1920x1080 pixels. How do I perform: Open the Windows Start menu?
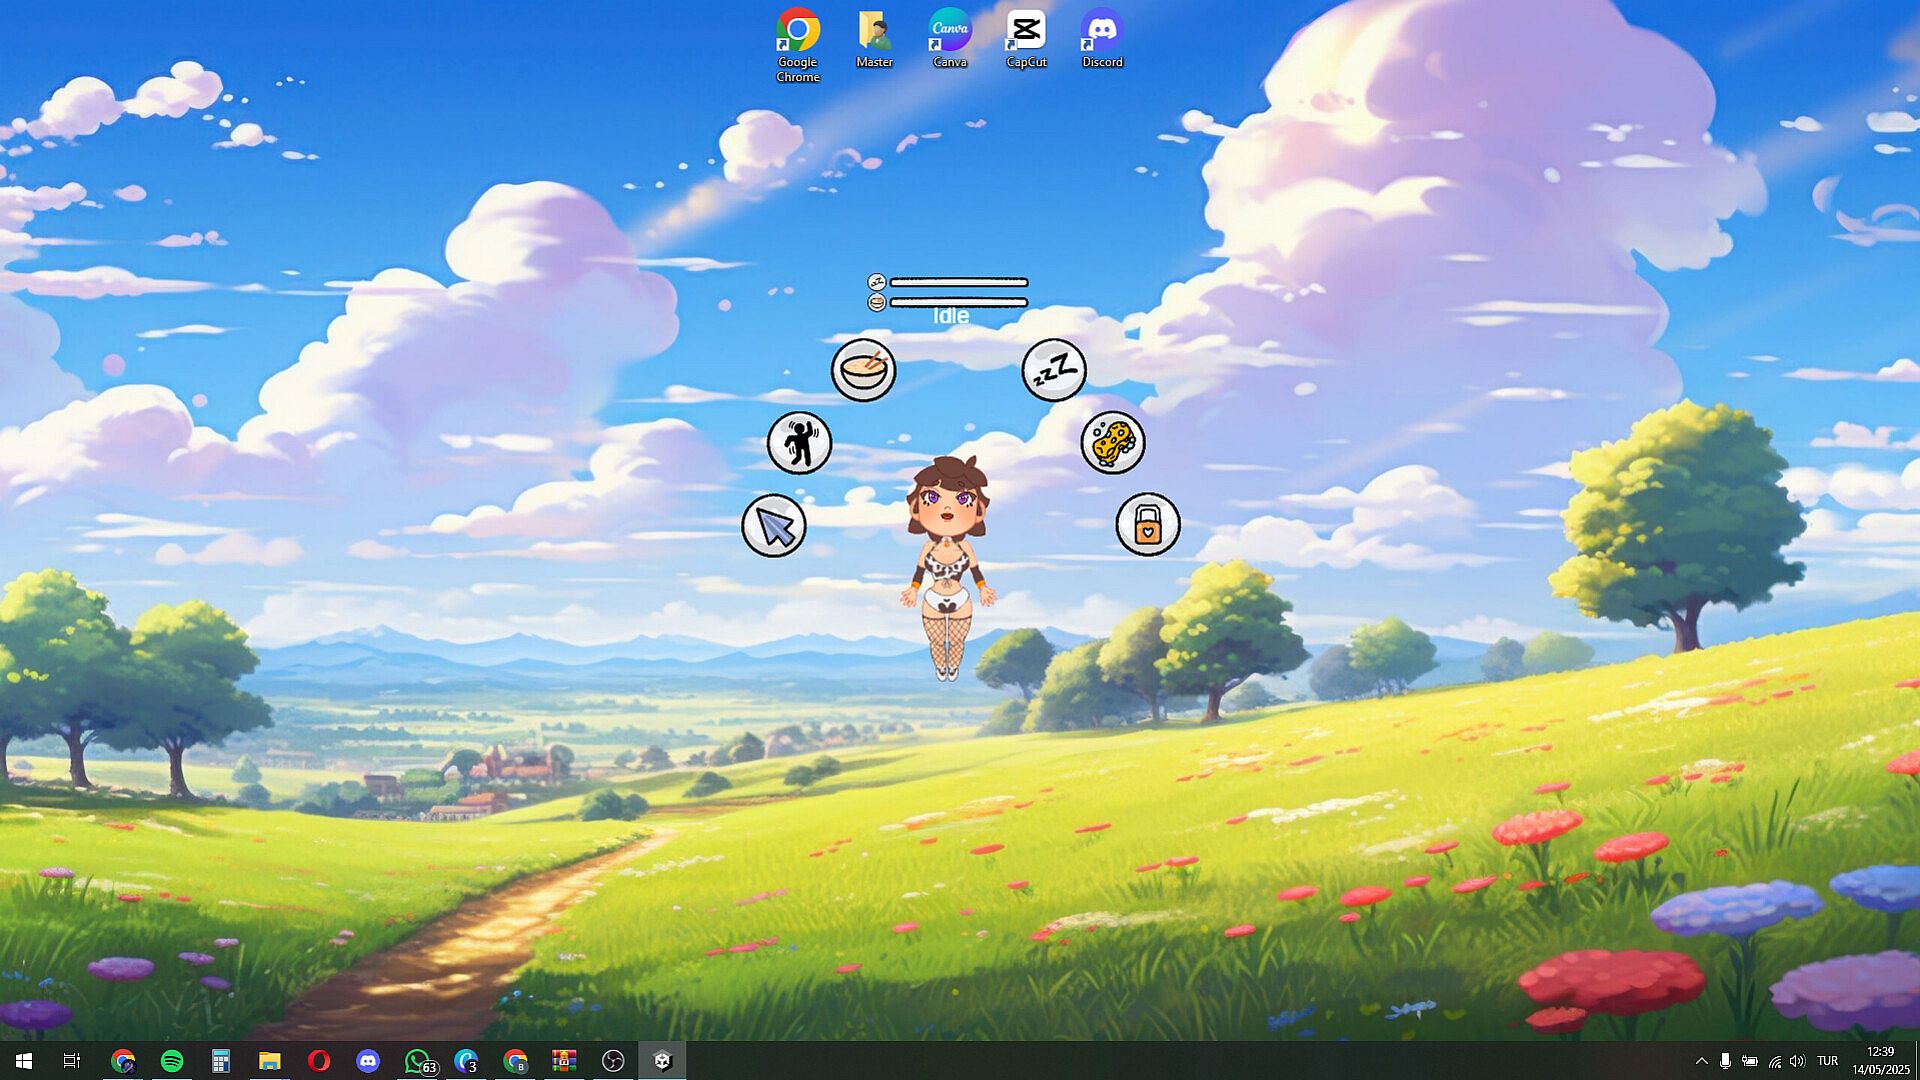pyautogui.click(x=24, y=1061)
